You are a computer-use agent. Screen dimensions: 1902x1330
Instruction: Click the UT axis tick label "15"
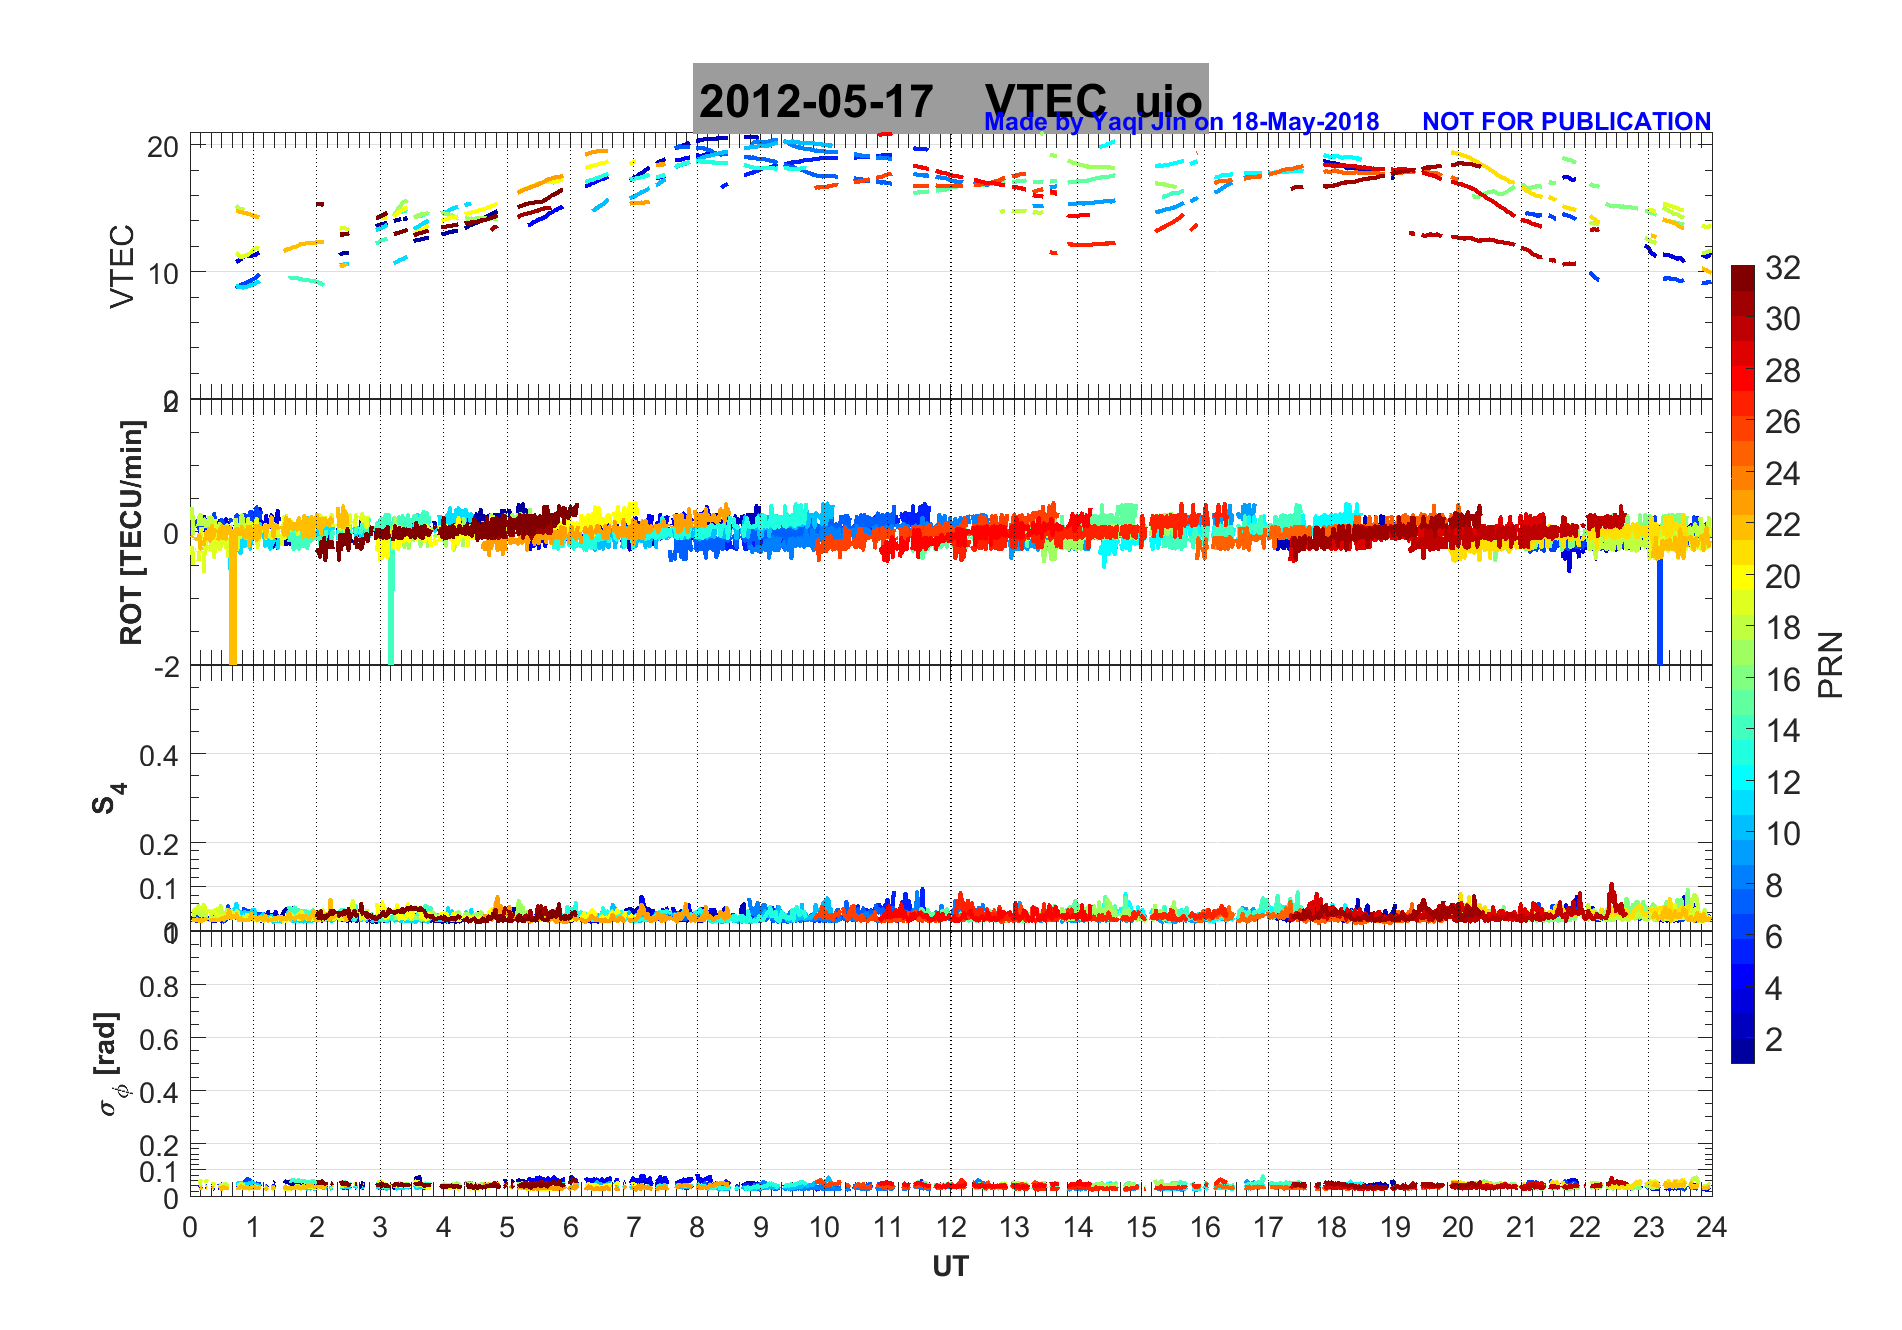(x=1141, y=1227)
